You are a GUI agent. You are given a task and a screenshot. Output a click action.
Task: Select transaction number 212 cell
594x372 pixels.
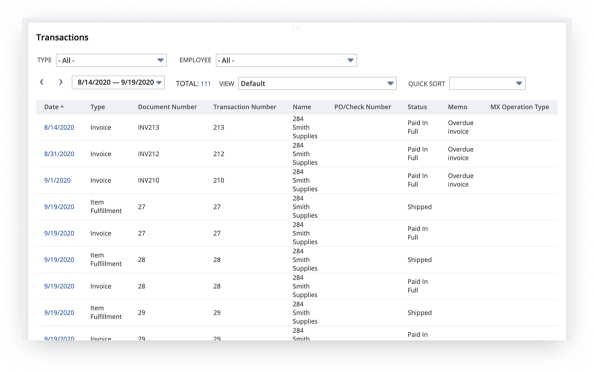click(x=219, y=154)
